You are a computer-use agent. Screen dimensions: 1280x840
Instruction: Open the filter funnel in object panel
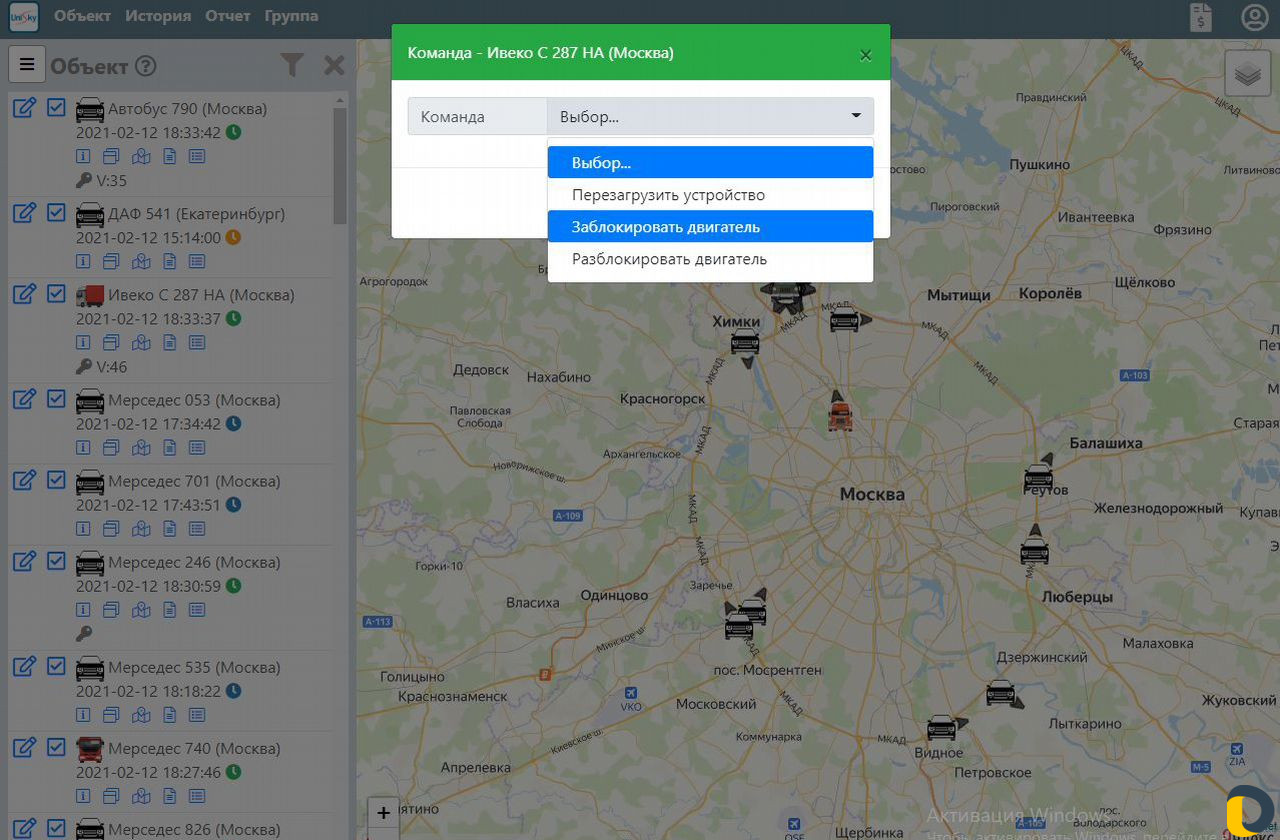click(291, 66)
